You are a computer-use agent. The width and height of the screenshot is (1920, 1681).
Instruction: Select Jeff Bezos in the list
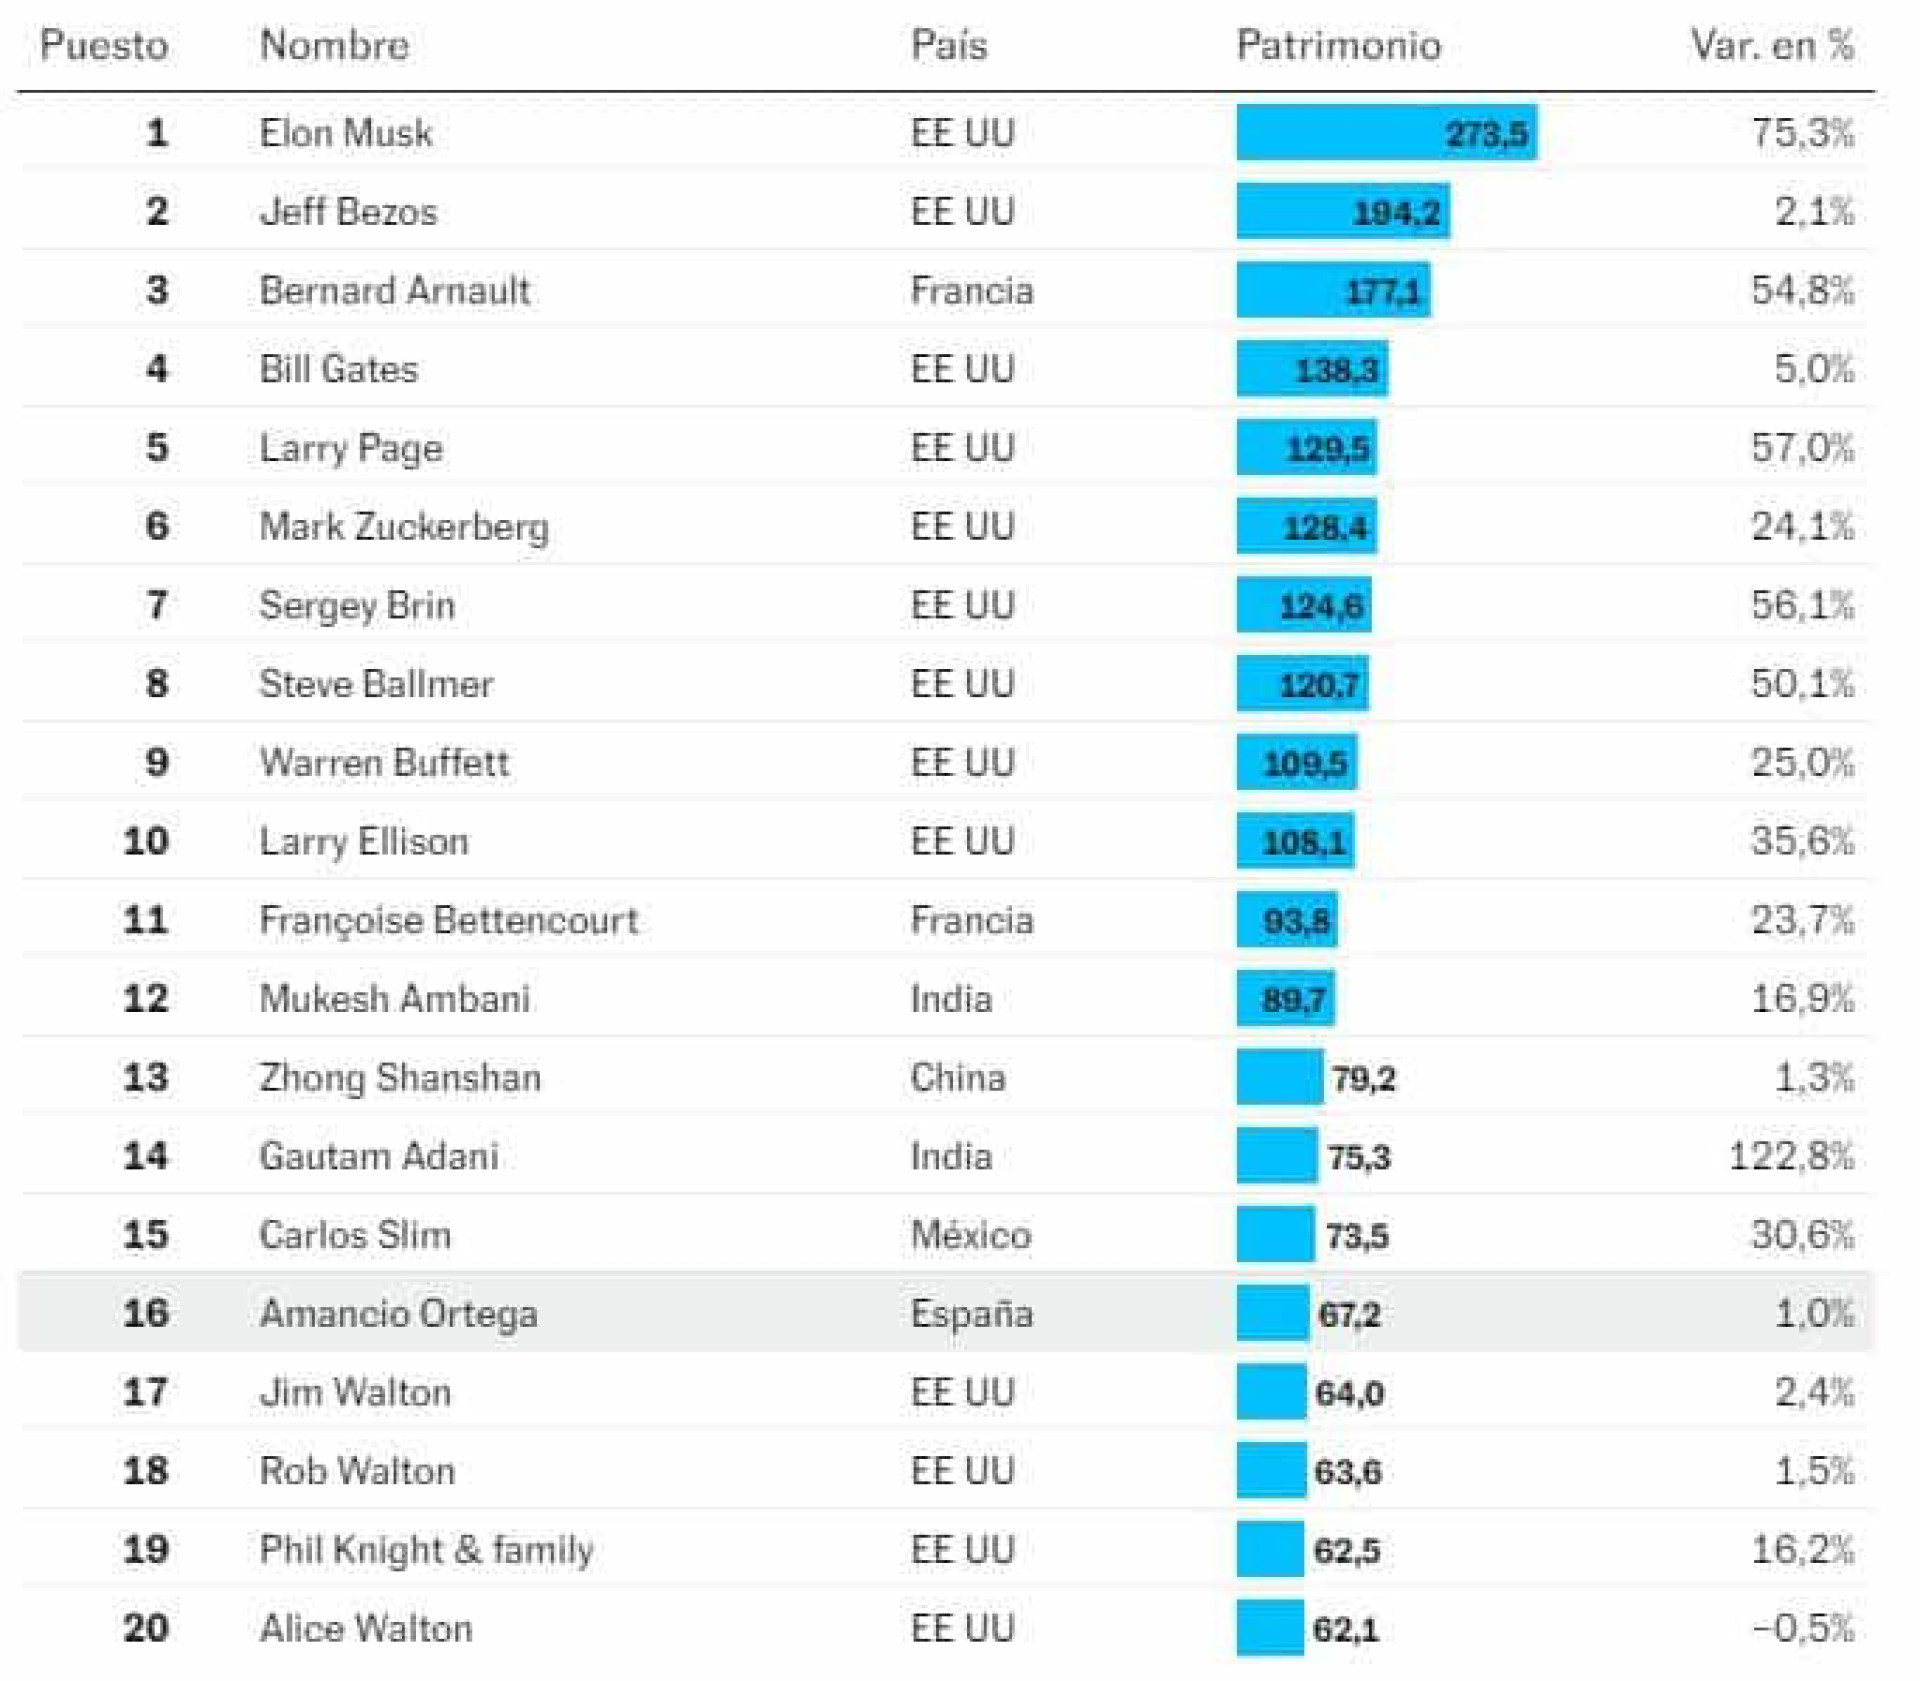(348, 212)
